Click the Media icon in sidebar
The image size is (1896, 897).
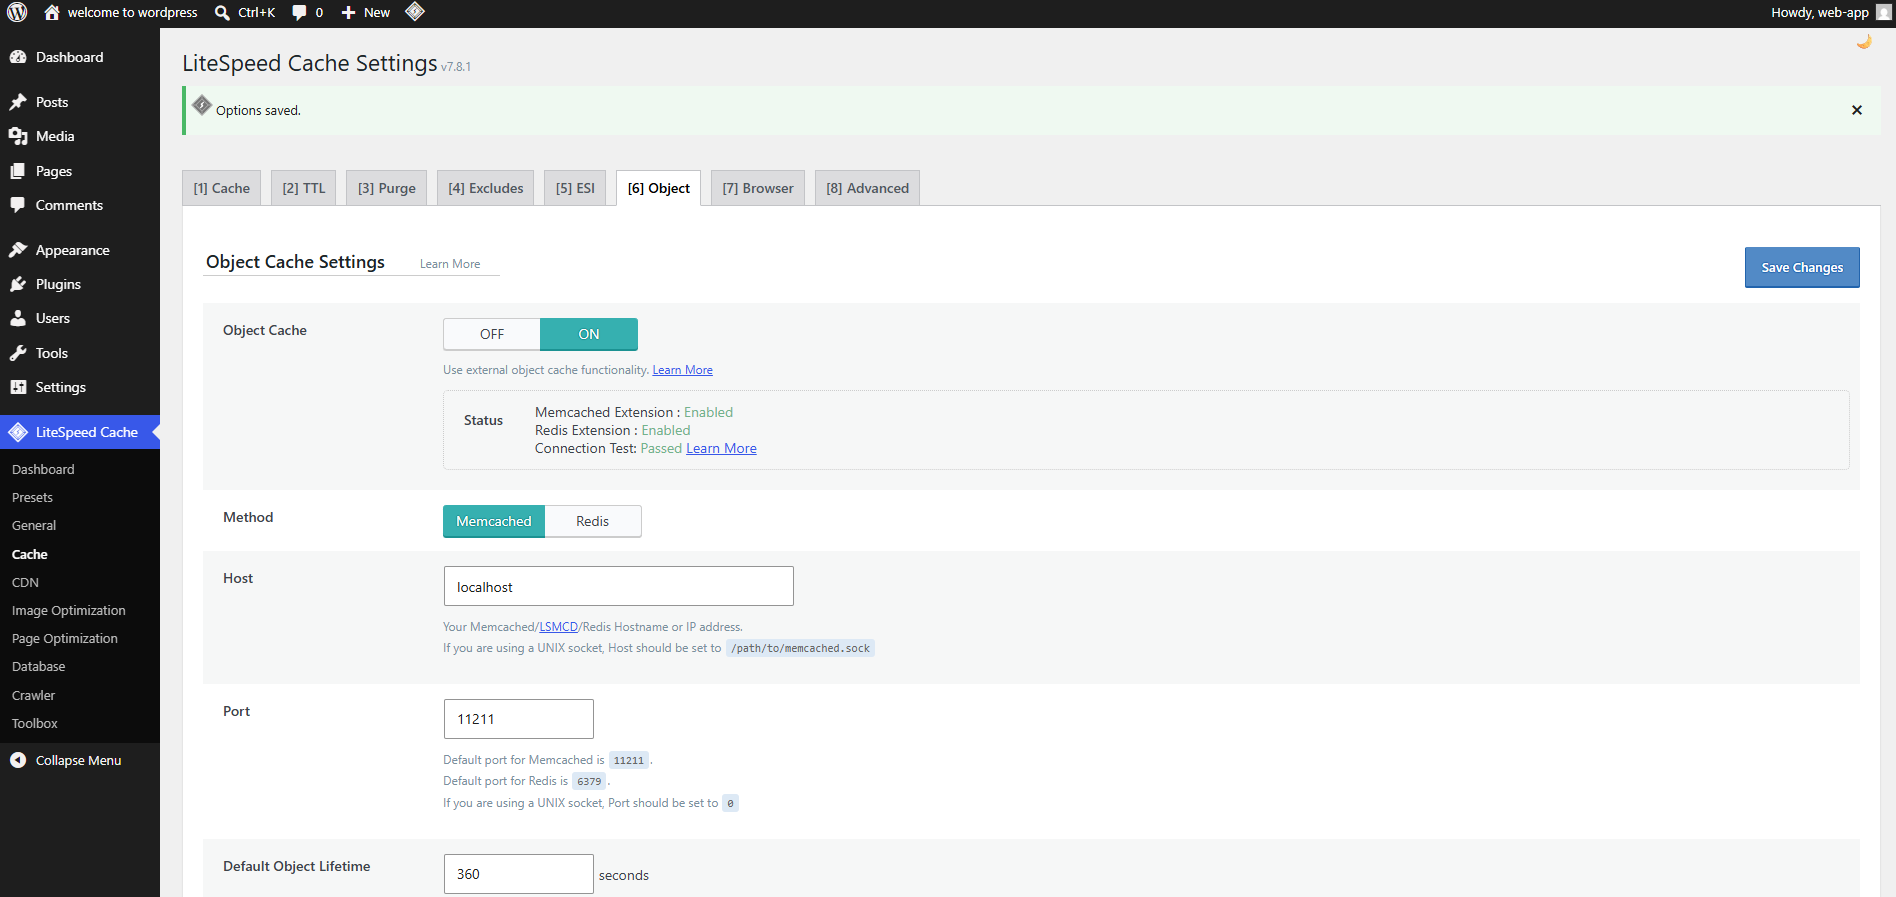point(18,136)
